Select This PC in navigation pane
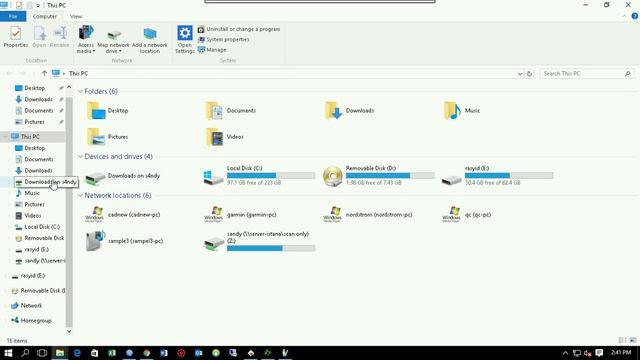The height and width of the screenshot is (360, 640). click(x=30, y=137)
